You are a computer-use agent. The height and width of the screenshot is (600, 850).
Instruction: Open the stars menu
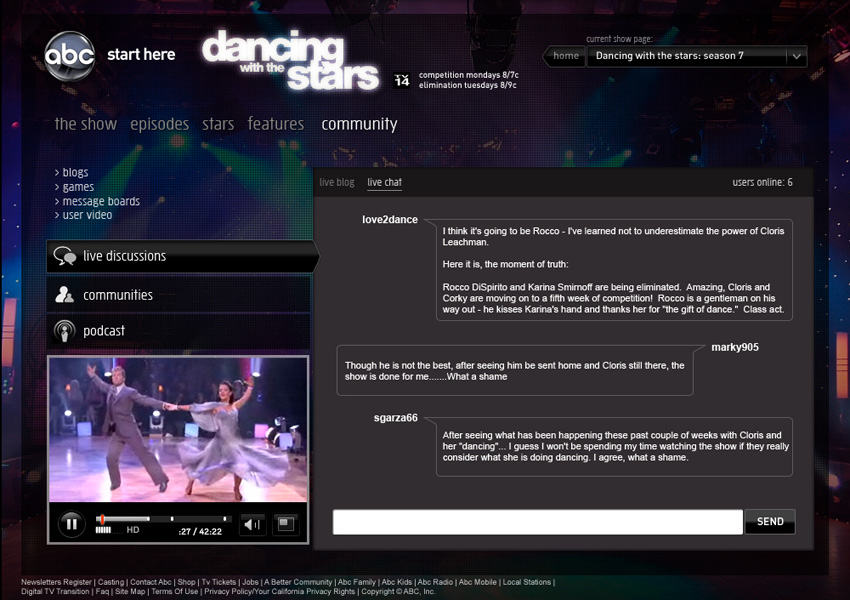[218, 124]
